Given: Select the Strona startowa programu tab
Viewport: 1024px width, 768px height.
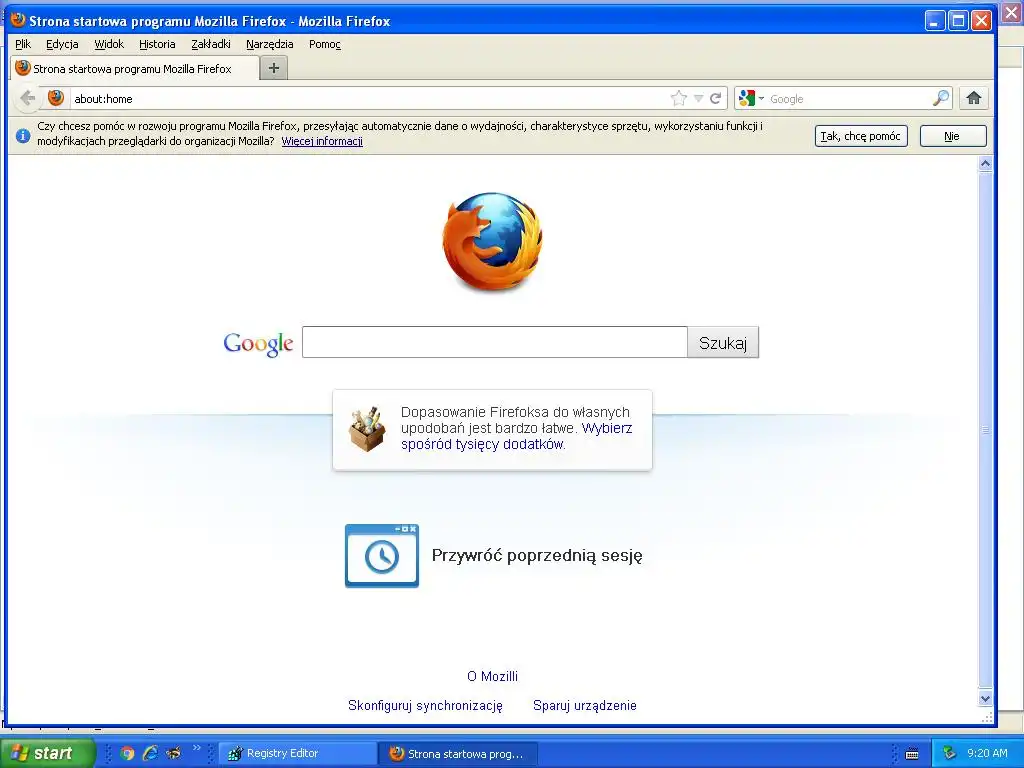Looking at the screenshot, I should 135,69.
